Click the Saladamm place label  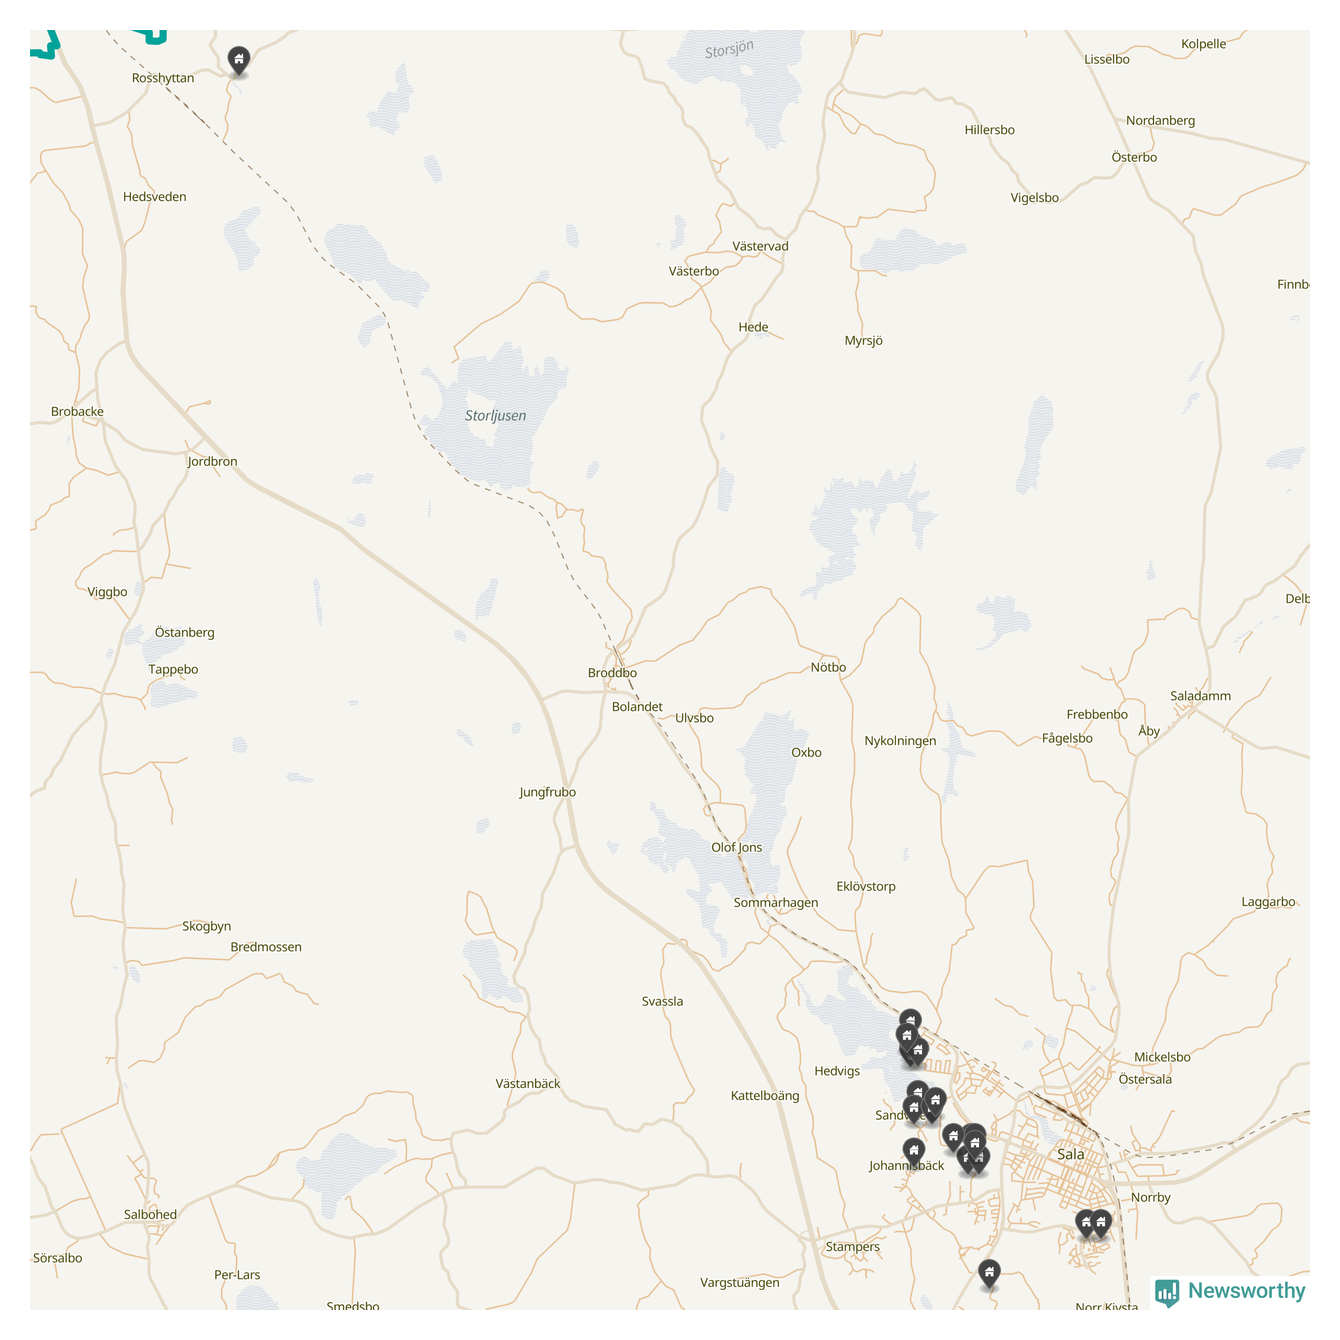pyautogui.click(x=1200, y=696)
